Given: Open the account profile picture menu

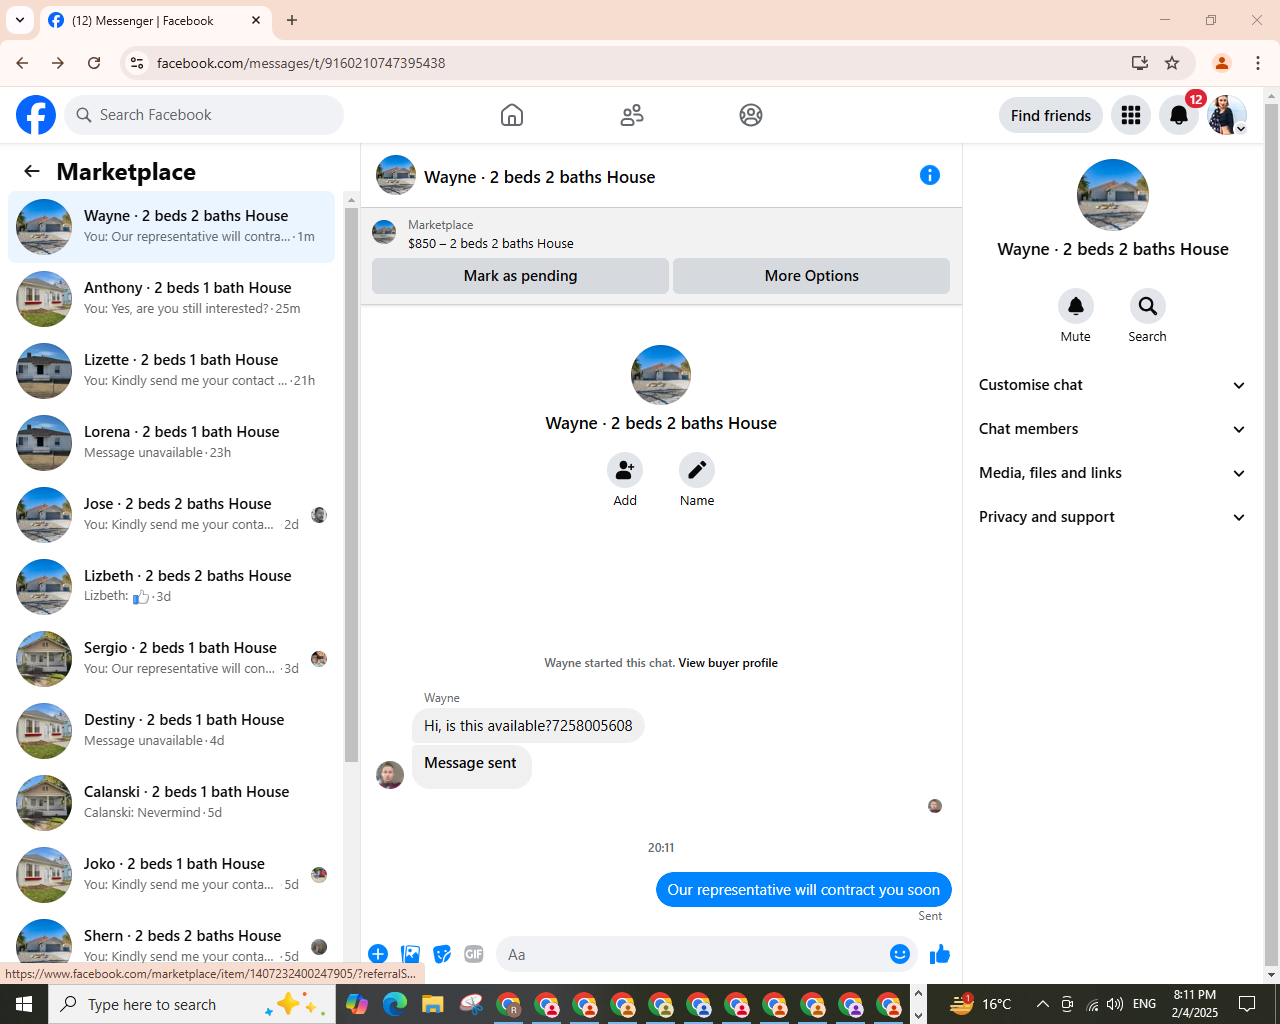Looking at the screenshot, I should point(1227,115).
